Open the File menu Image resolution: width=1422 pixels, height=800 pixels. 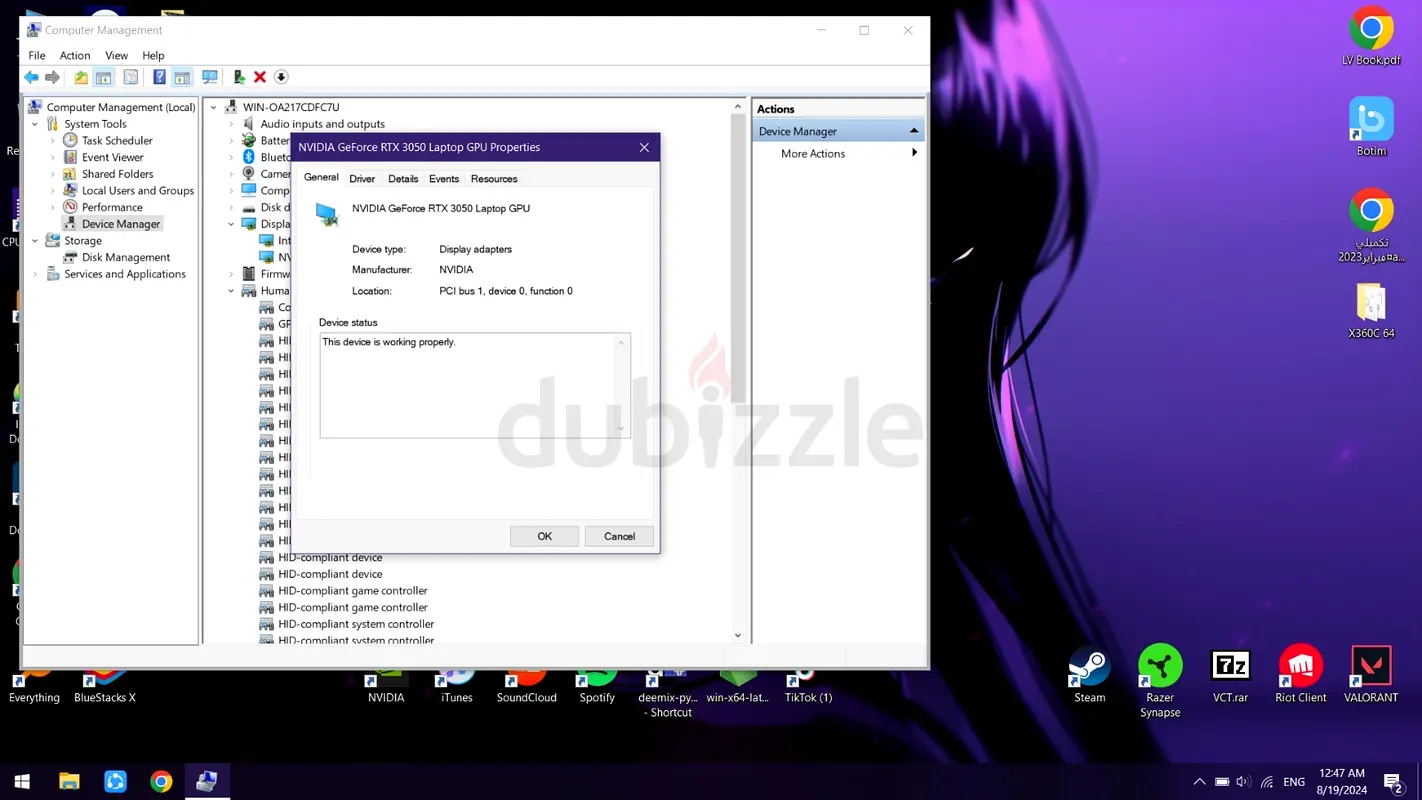37,55
